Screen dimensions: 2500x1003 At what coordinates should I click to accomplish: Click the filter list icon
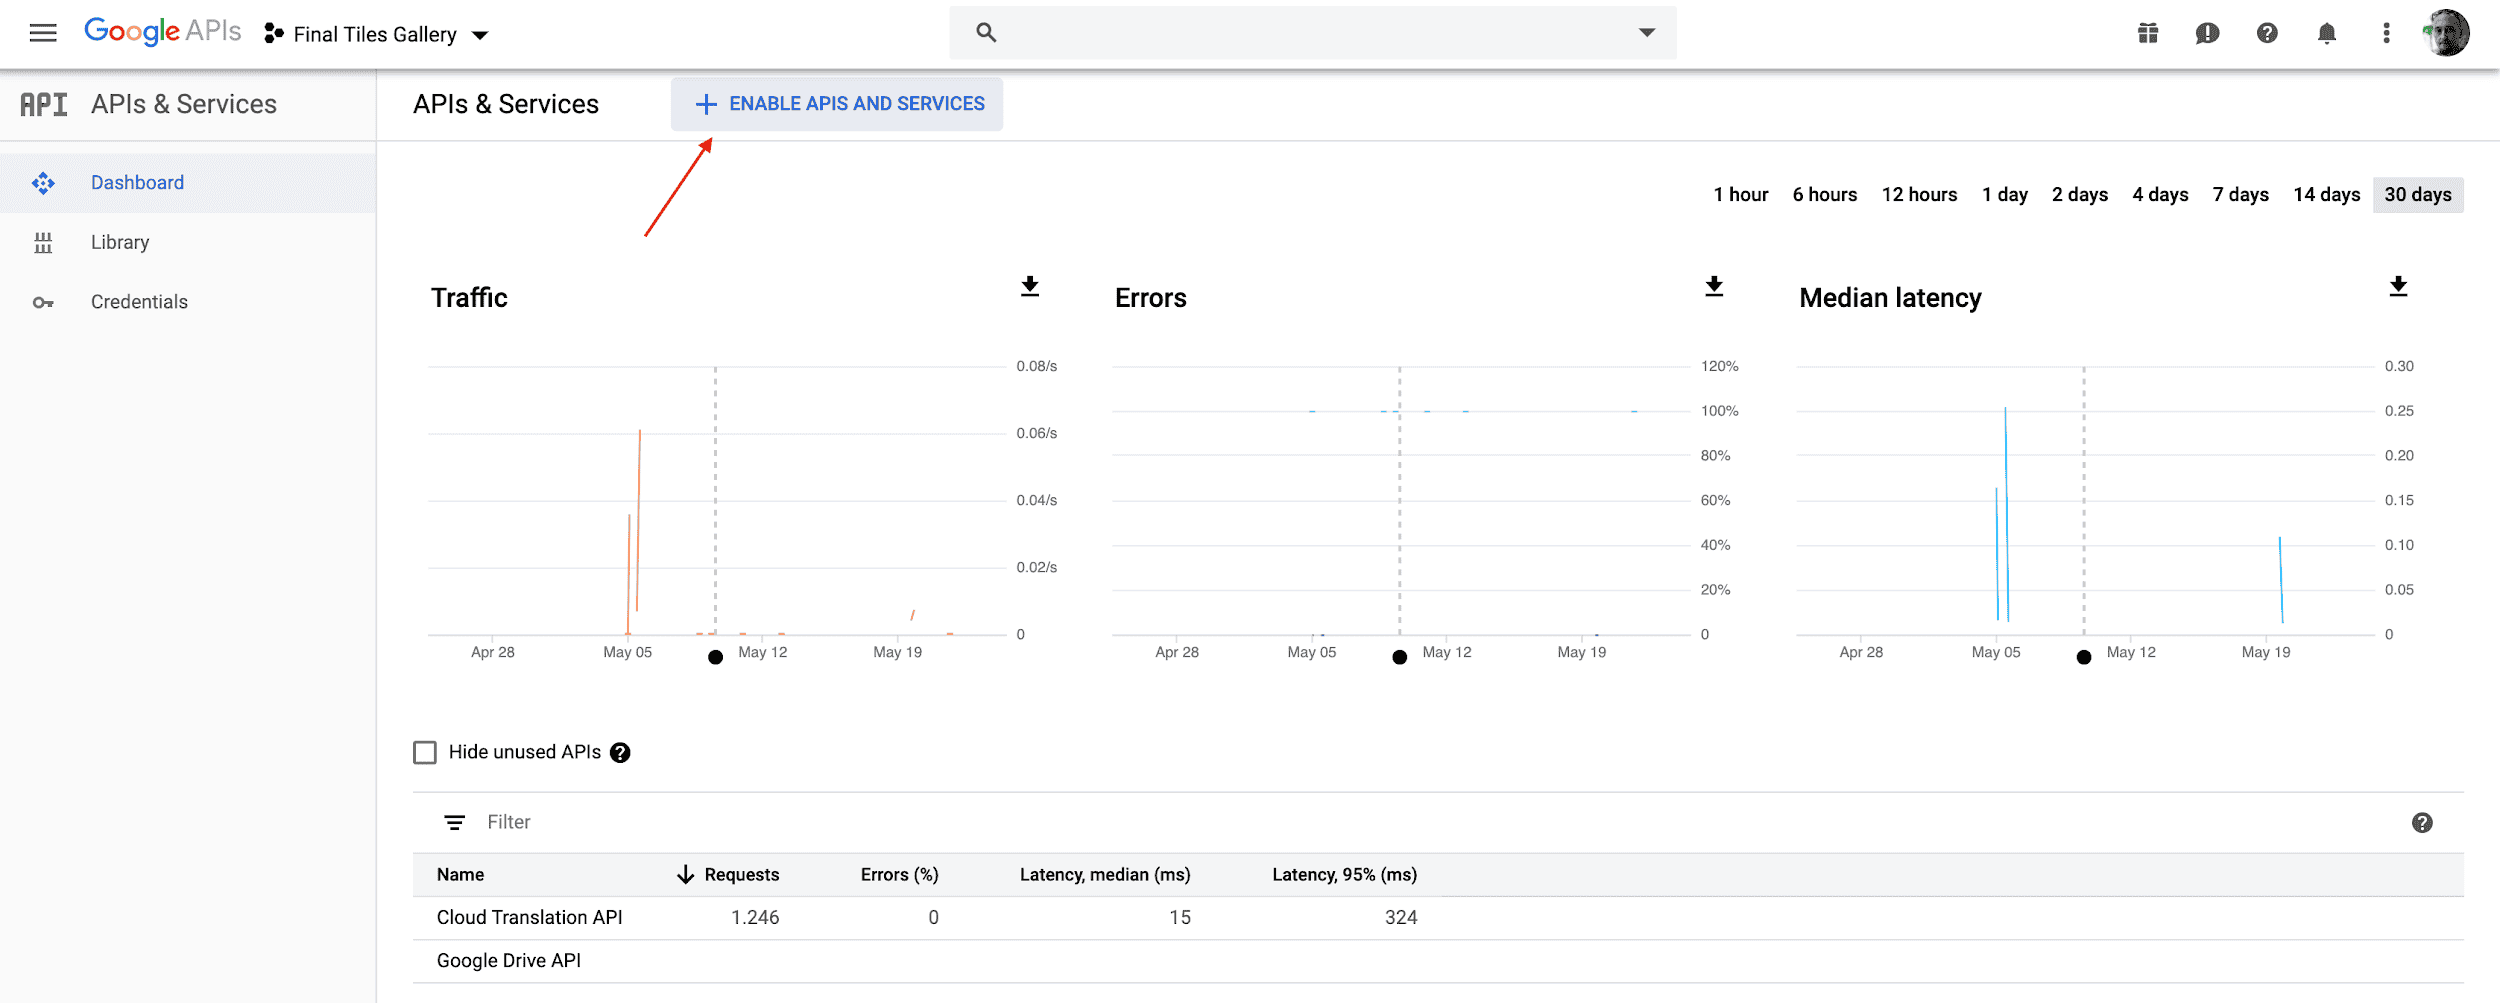click(454, 822)
